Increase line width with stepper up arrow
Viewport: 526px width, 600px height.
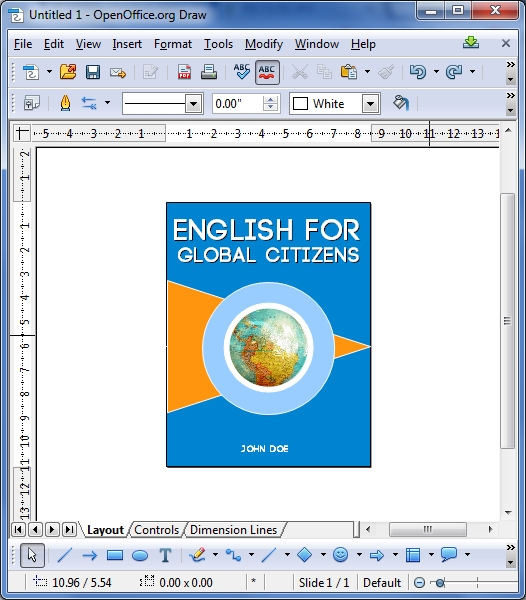271,99
